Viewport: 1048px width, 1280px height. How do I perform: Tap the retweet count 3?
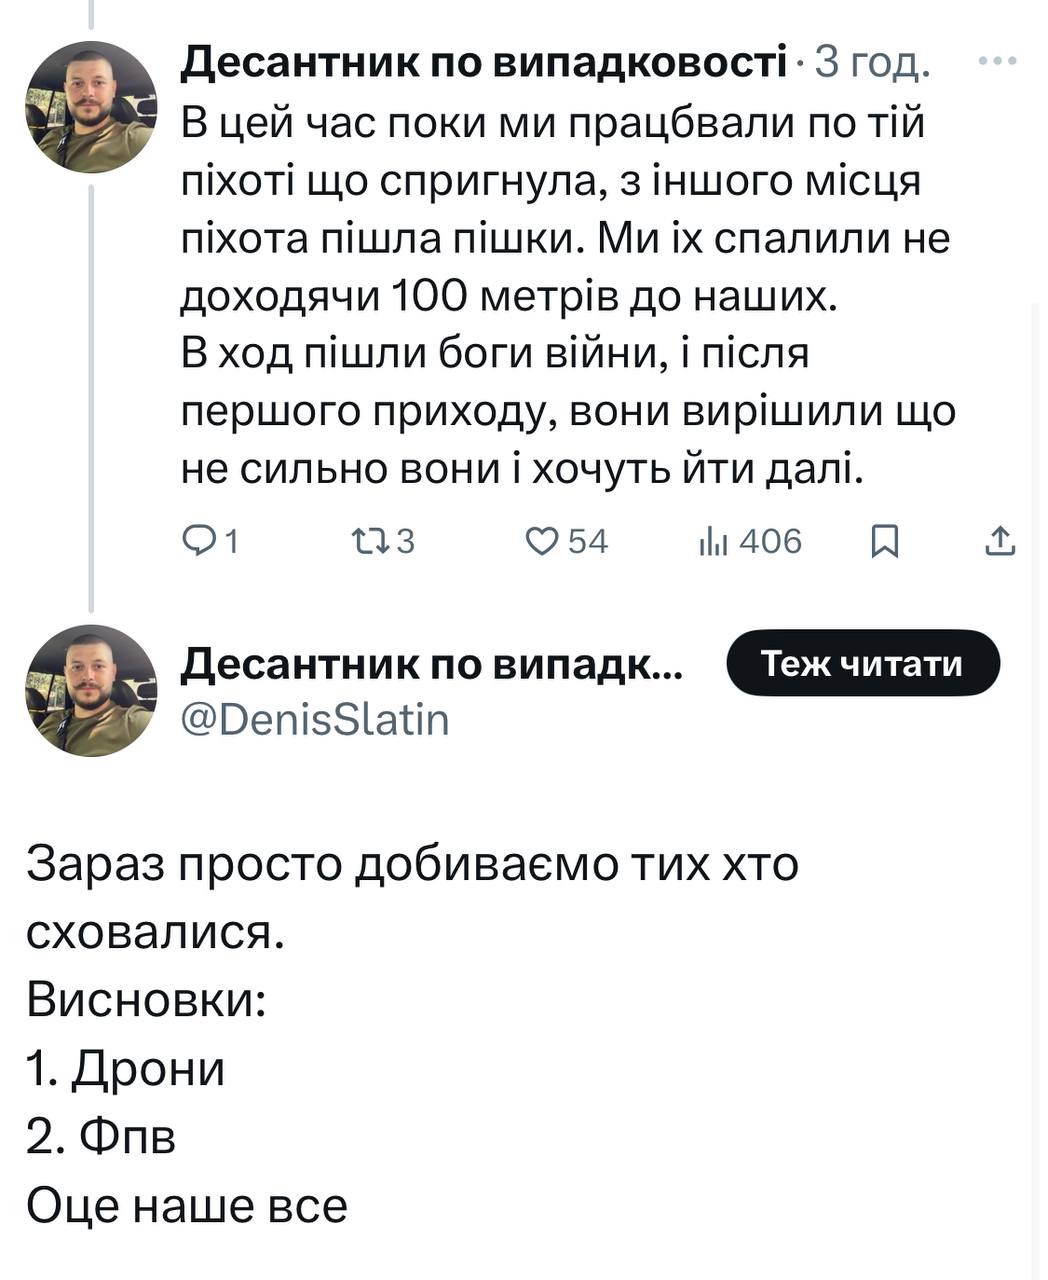pos(405,542)
